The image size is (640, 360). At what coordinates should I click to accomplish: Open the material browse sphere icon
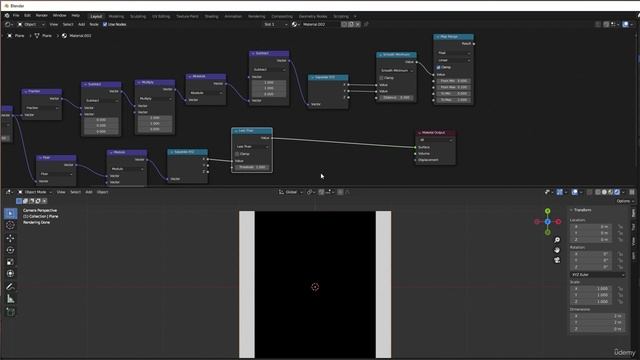296,24
